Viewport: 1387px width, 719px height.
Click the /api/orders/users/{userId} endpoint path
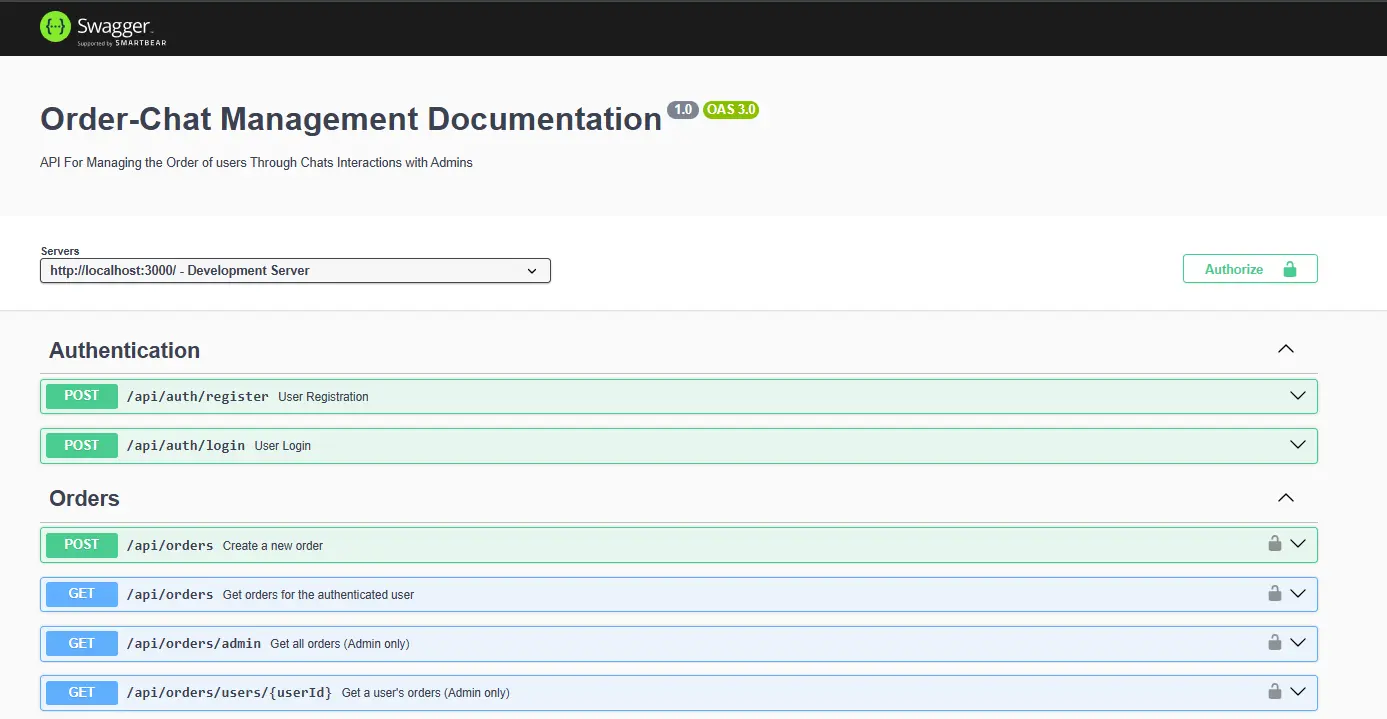(228, 692)
